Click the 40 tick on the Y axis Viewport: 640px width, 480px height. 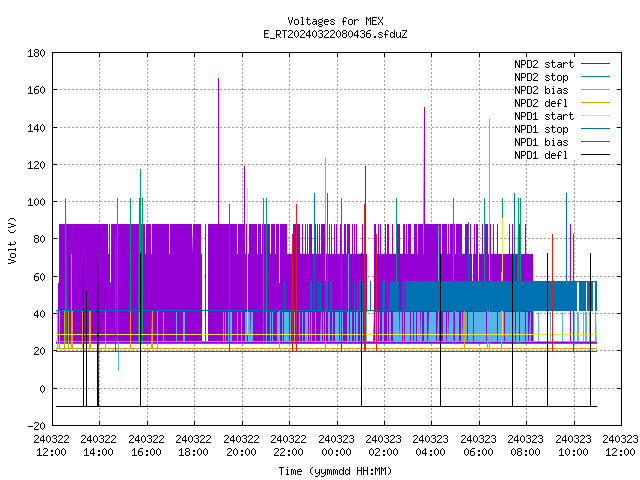tap(39, 314)
